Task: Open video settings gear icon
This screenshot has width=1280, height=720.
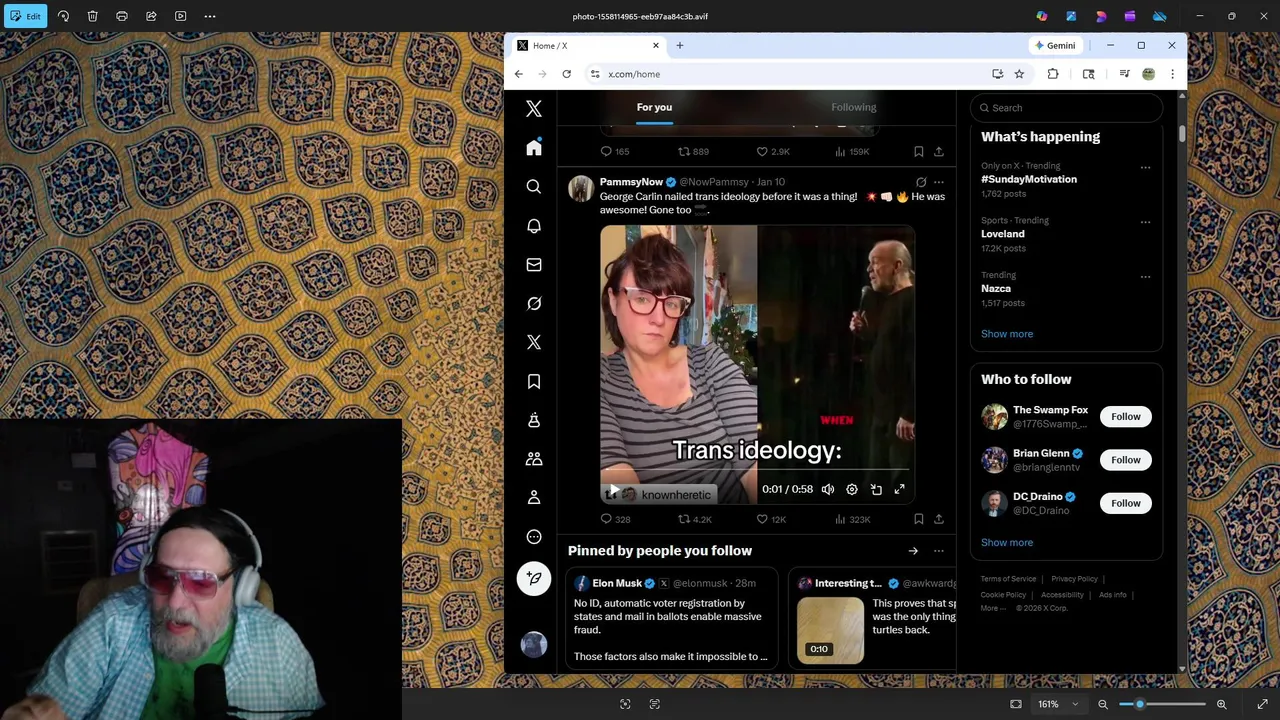Action: pos(852,489)
